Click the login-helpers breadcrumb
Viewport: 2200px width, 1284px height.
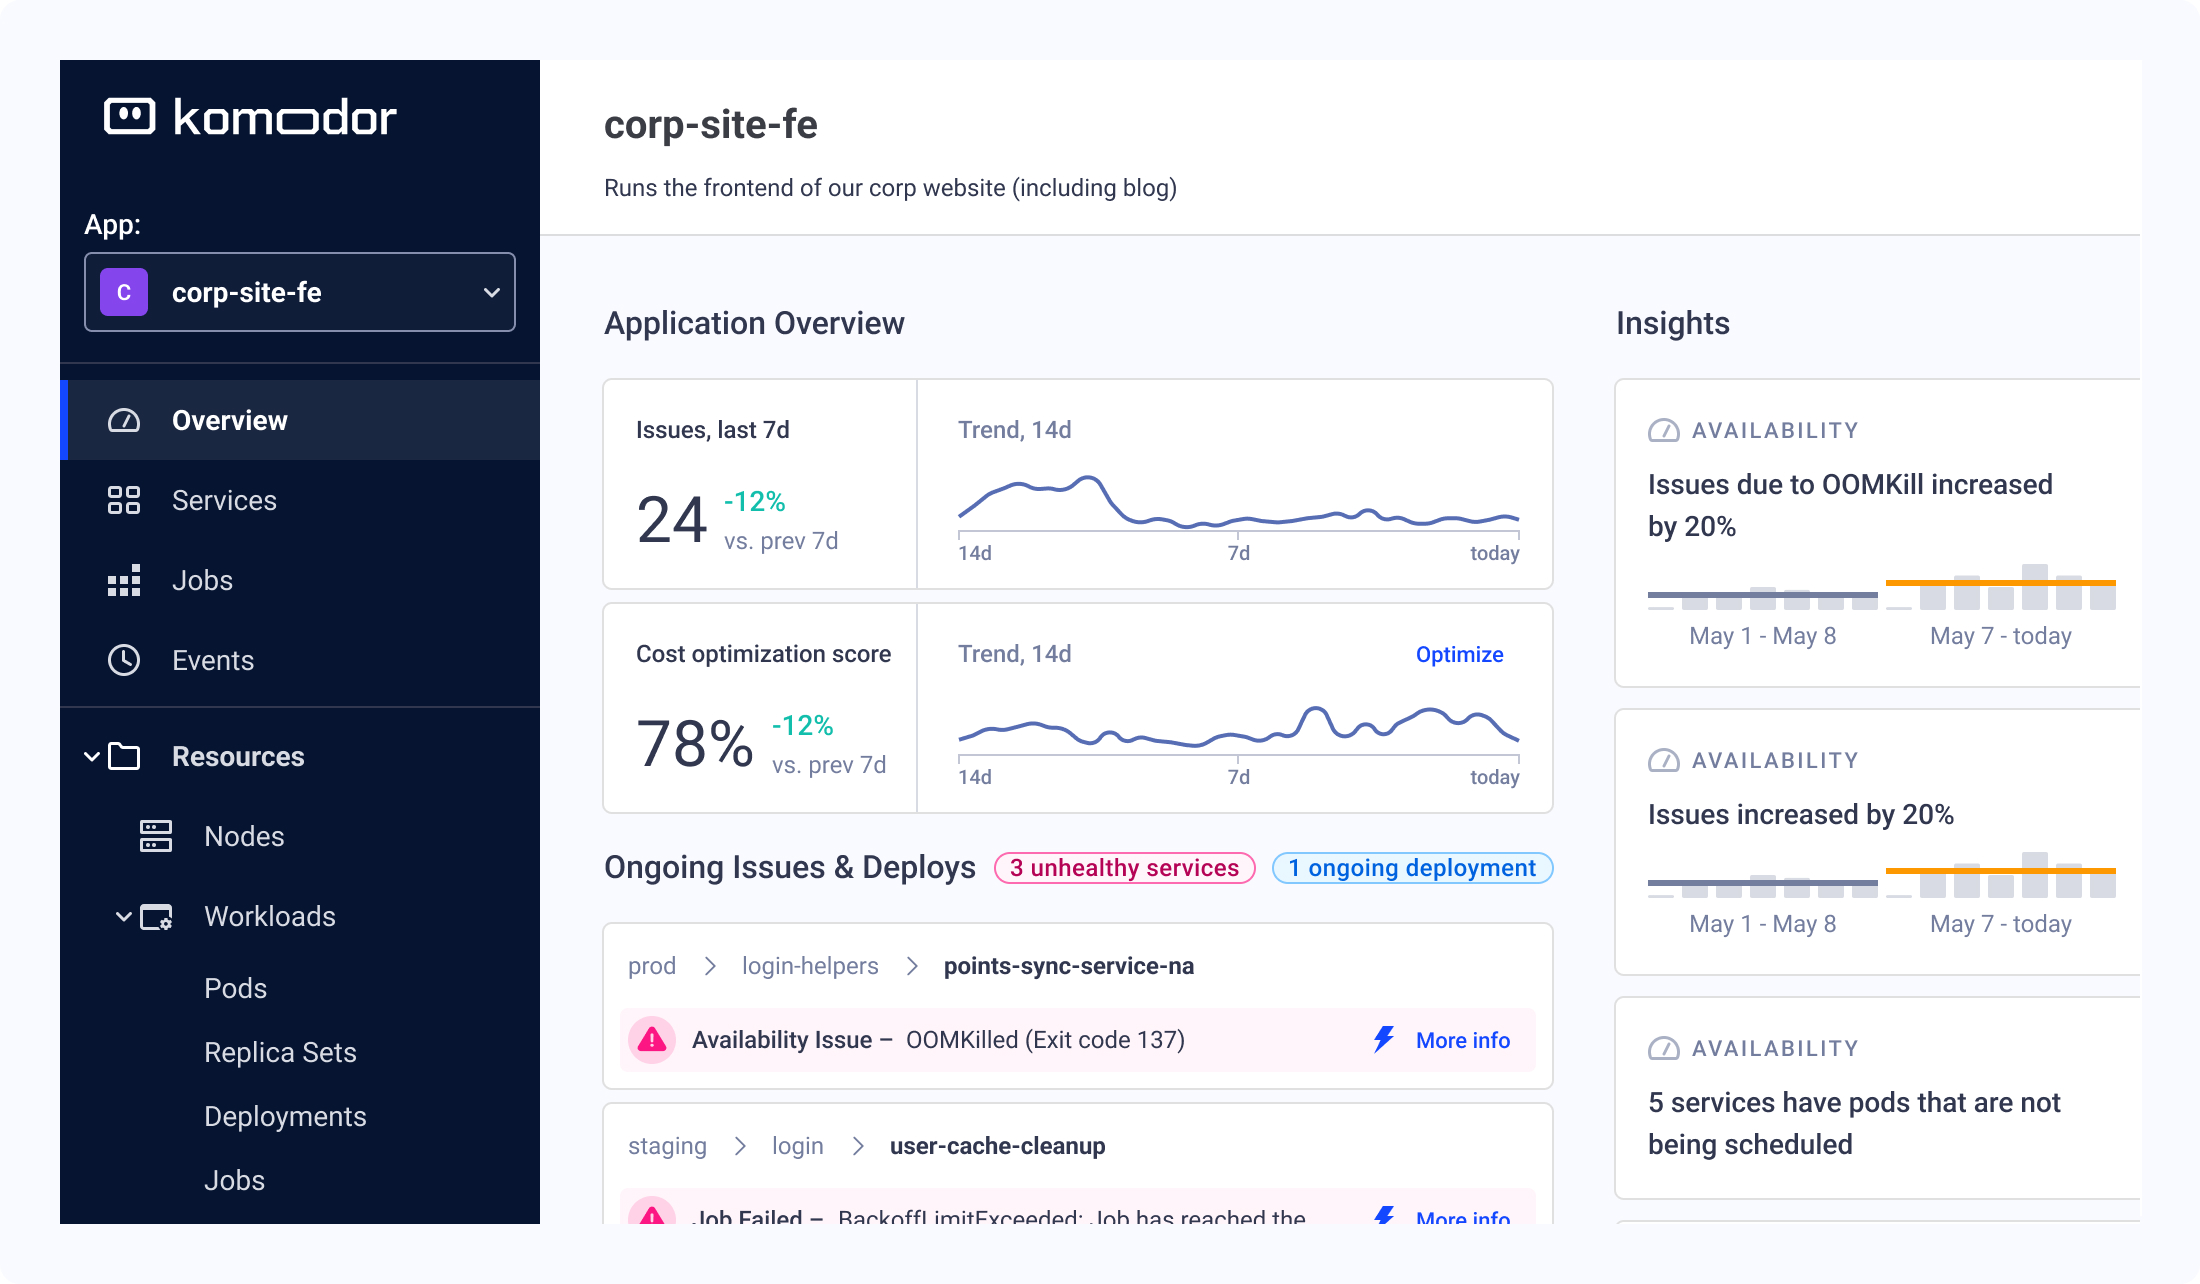810,966
